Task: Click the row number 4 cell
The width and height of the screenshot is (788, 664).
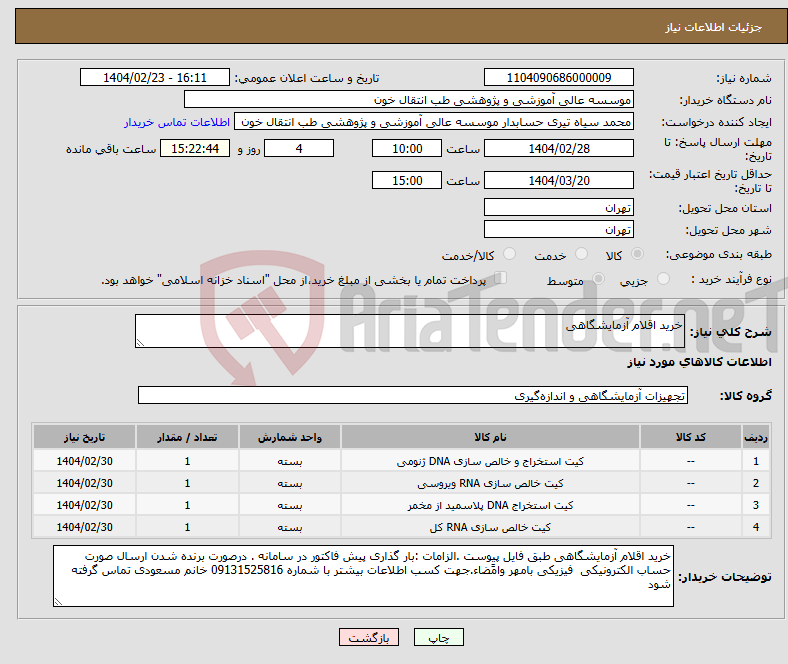Action: [x=755, y=527]
